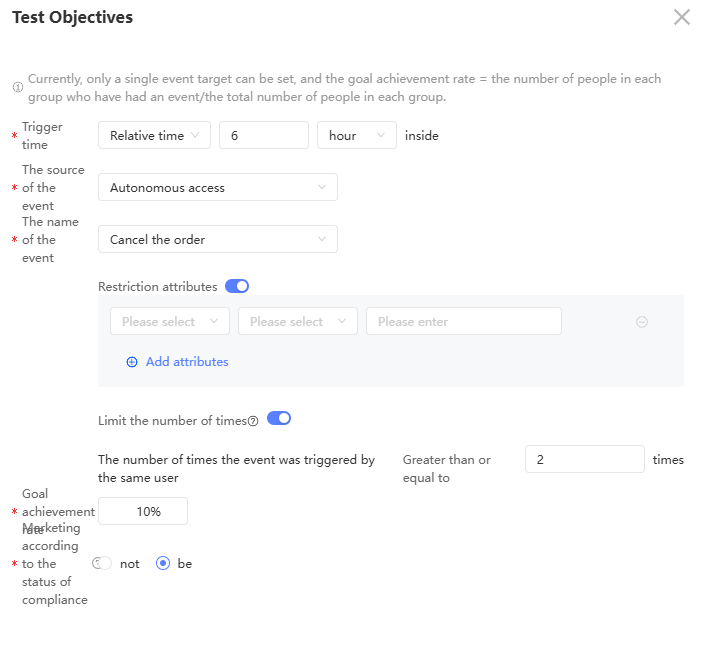
Task: Click the help icon beside Limit the number of times
Action: point(253,421)
